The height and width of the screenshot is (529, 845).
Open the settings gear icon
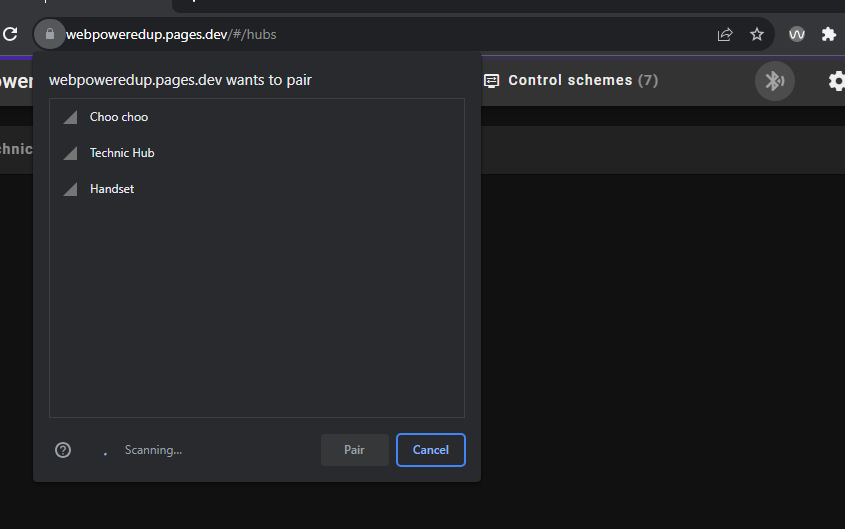click(836, 81)
